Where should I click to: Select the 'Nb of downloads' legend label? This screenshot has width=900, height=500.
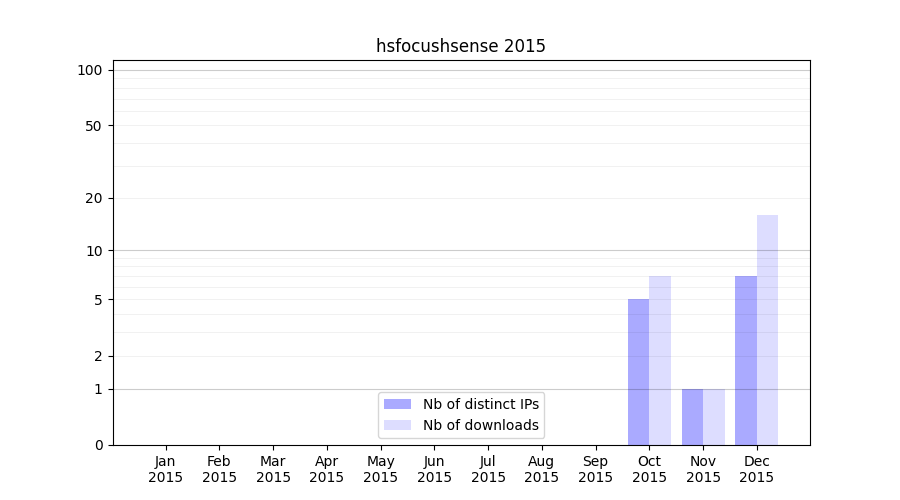click(x=481, y=425)
